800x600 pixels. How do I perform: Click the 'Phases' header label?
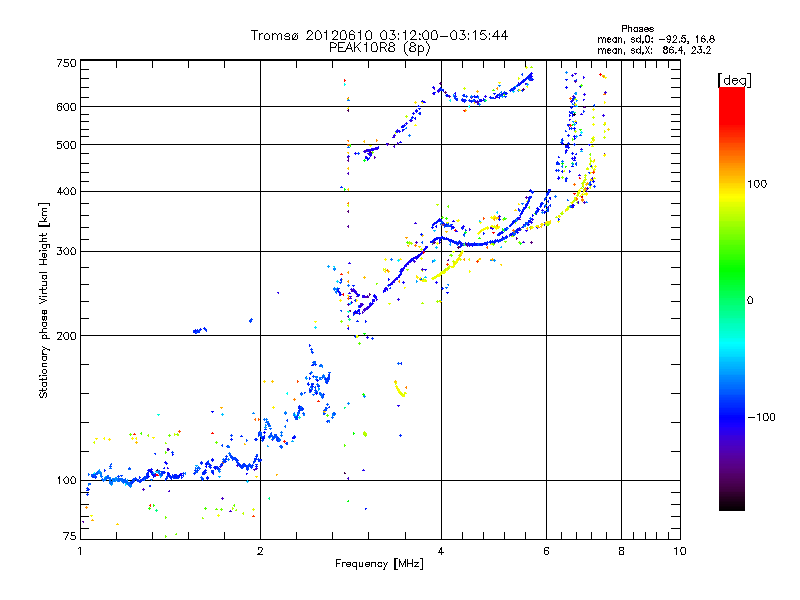(x=637, y=29)
